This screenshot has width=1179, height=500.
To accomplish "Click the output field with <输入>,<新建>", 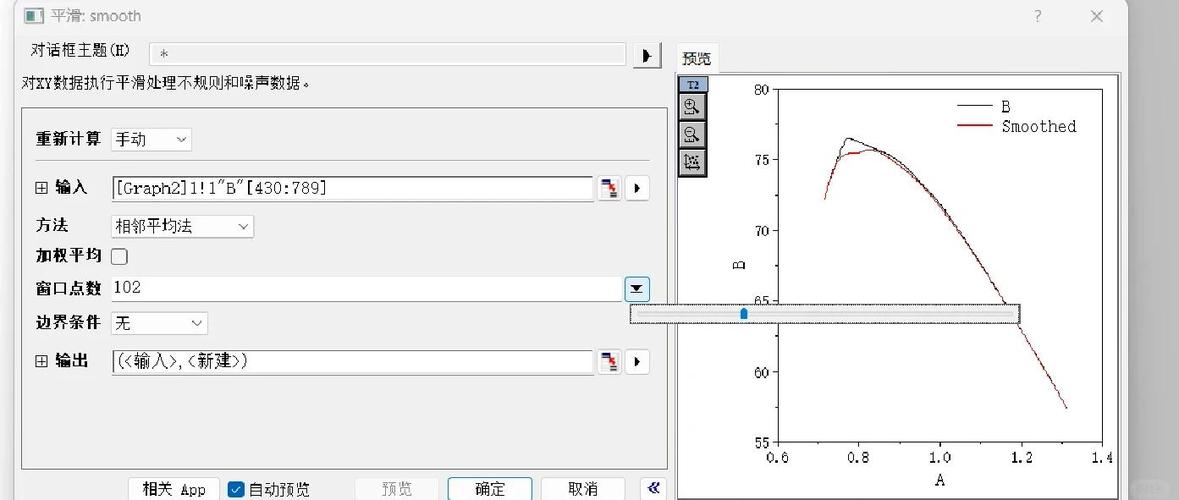I will click(352, 362).
